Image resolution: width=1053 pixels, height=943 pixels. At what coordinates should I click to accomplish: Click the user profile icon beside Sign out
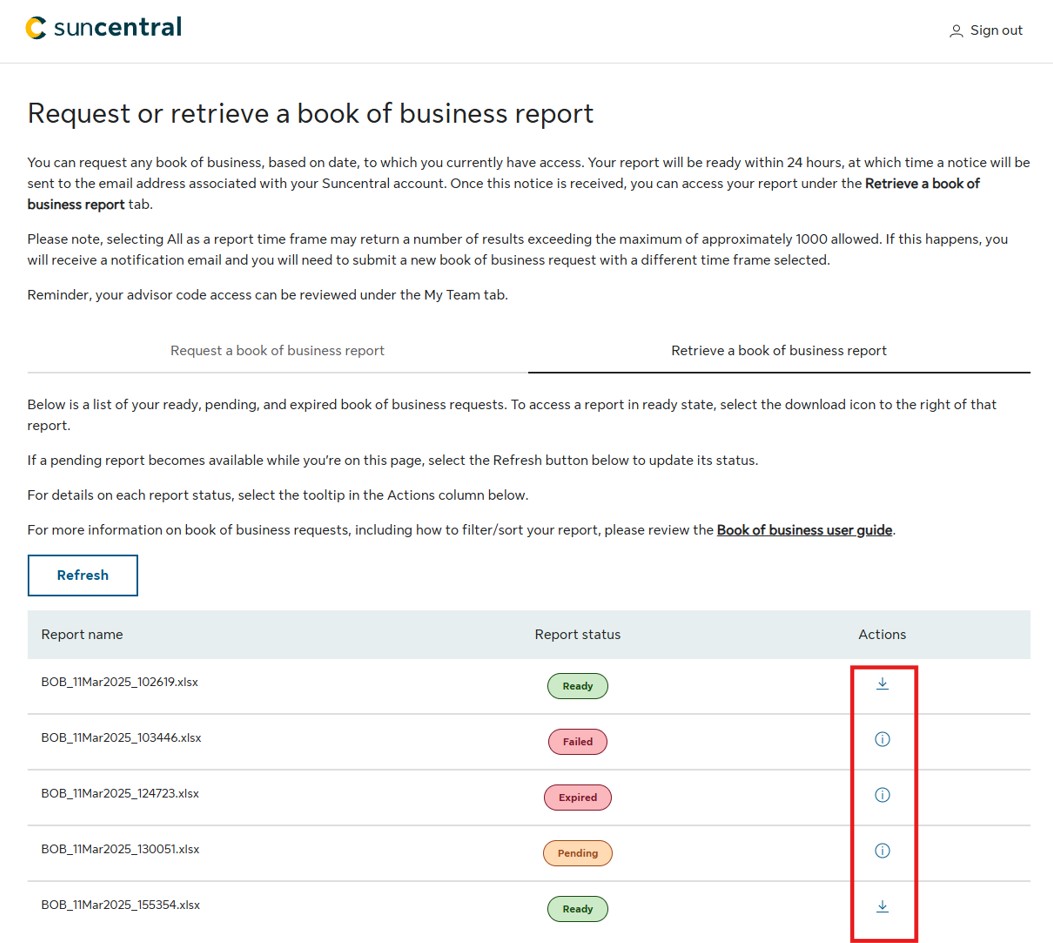956,31
